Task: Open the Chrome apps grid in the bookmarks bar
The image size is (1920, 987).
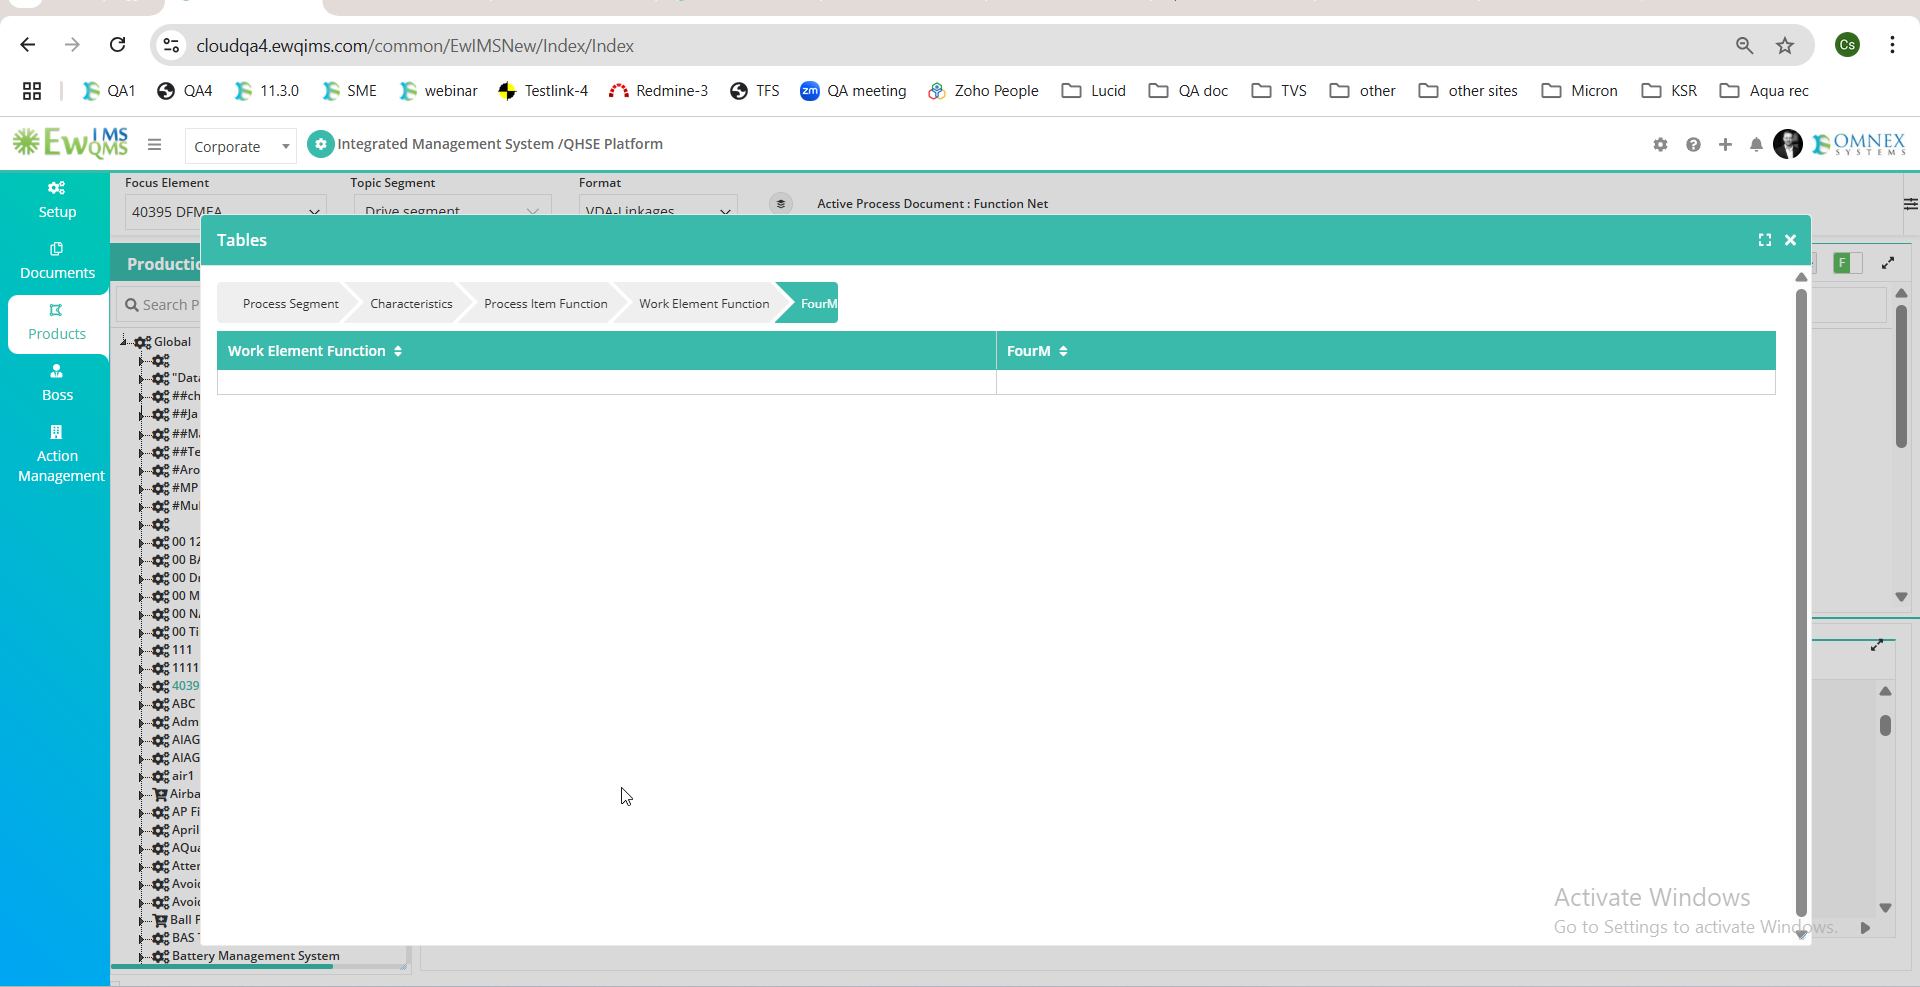Action: [x=32, y=91]
